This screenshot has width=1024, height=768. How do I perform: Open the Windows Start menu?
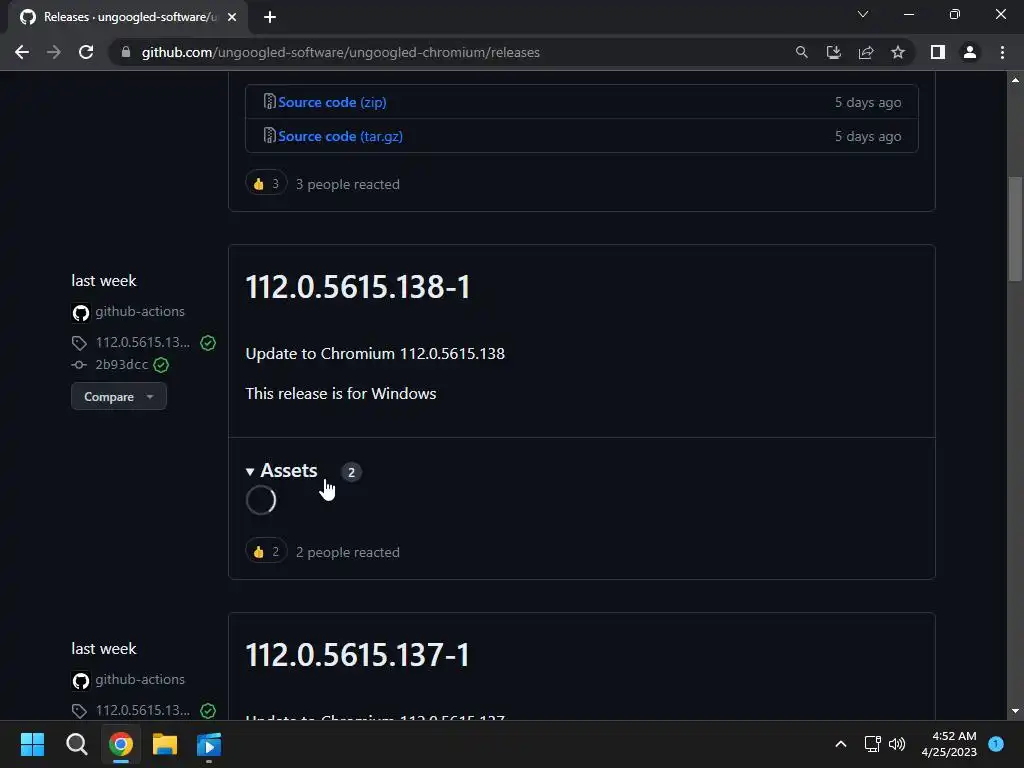point(32,744)
